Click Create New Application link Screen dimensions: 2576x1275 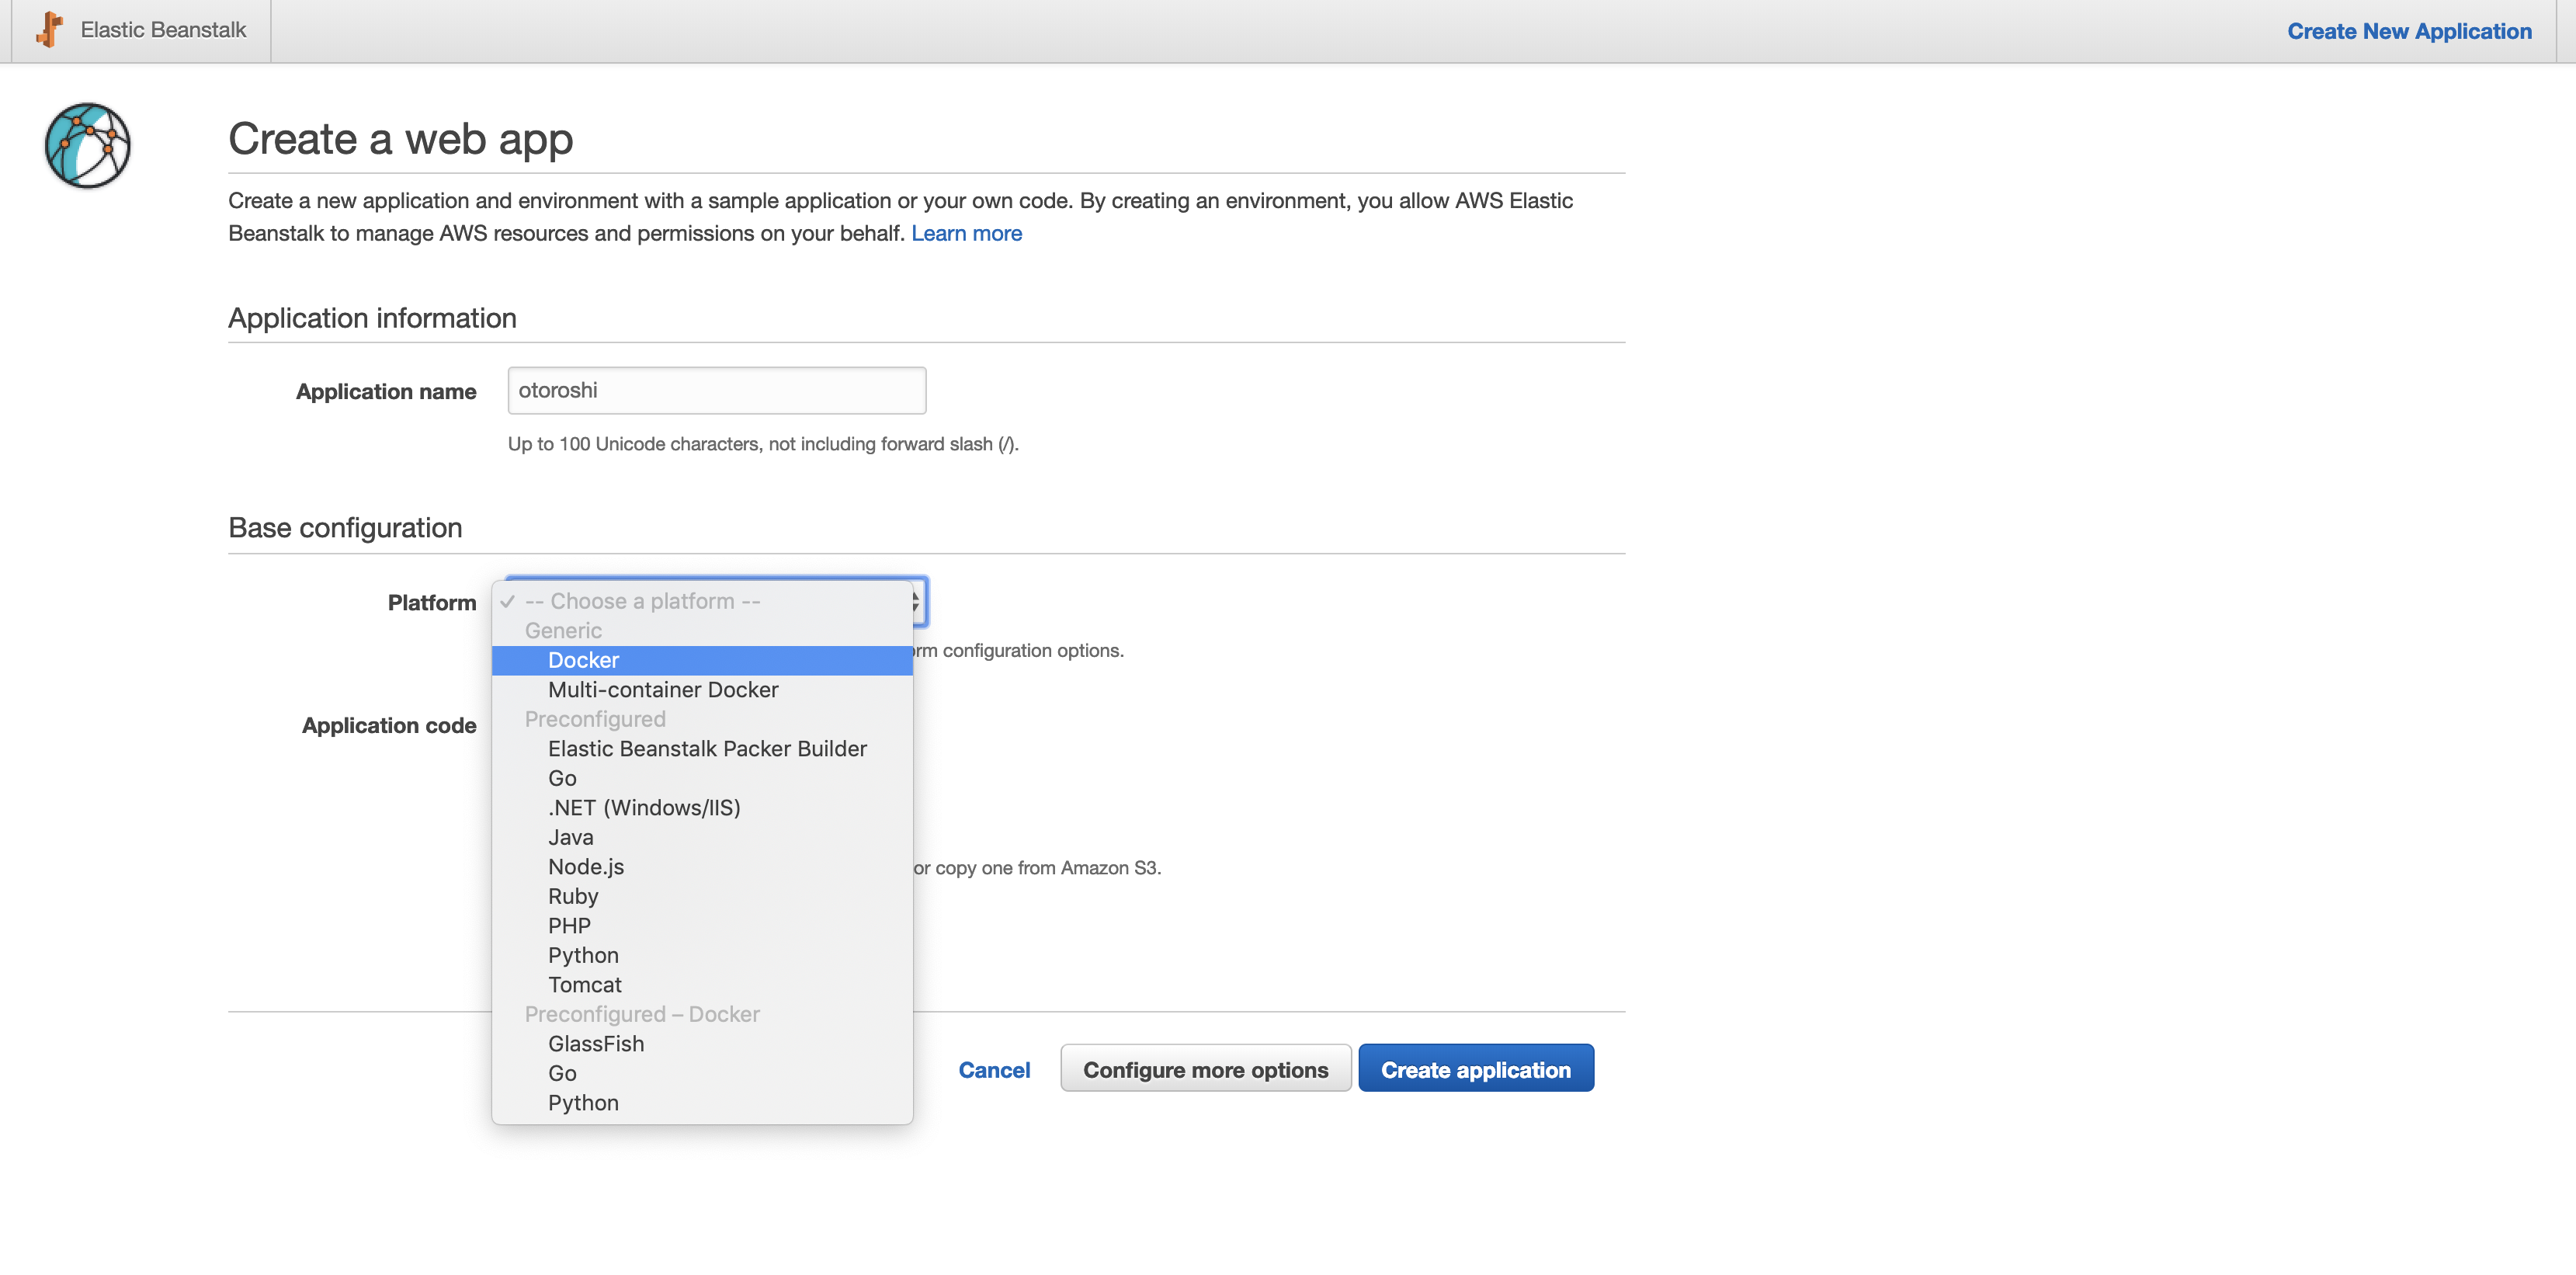pyautogui.click(x=2408, y=31)
